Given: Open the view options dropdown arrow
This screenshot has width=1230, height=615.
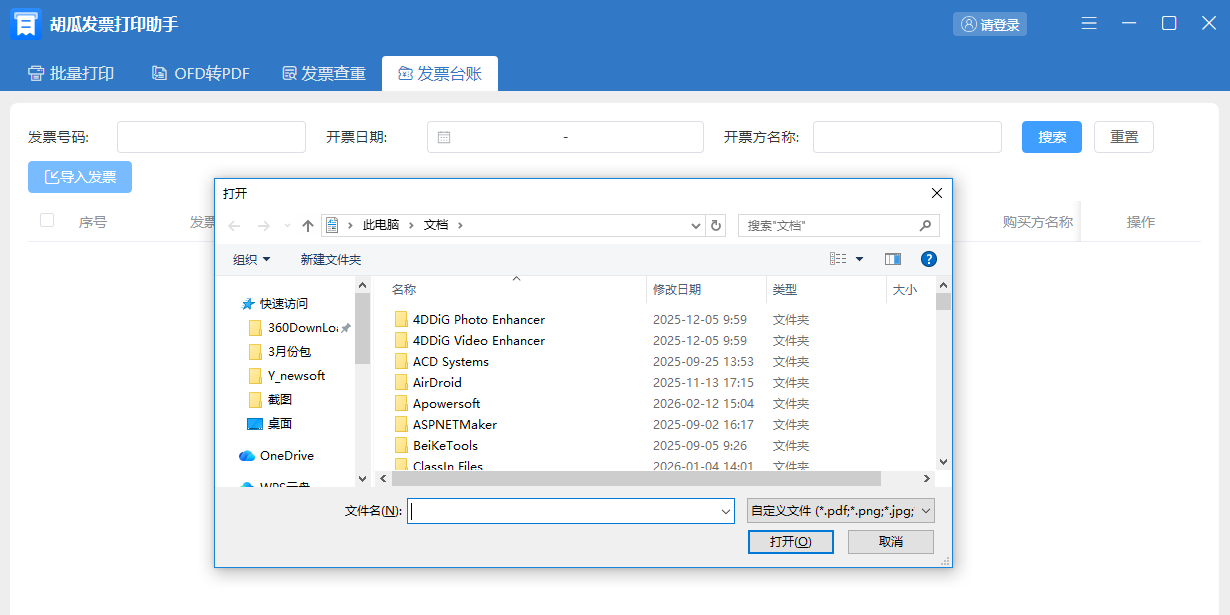Looking at the screenshot, I should click(x=859, y=260).
